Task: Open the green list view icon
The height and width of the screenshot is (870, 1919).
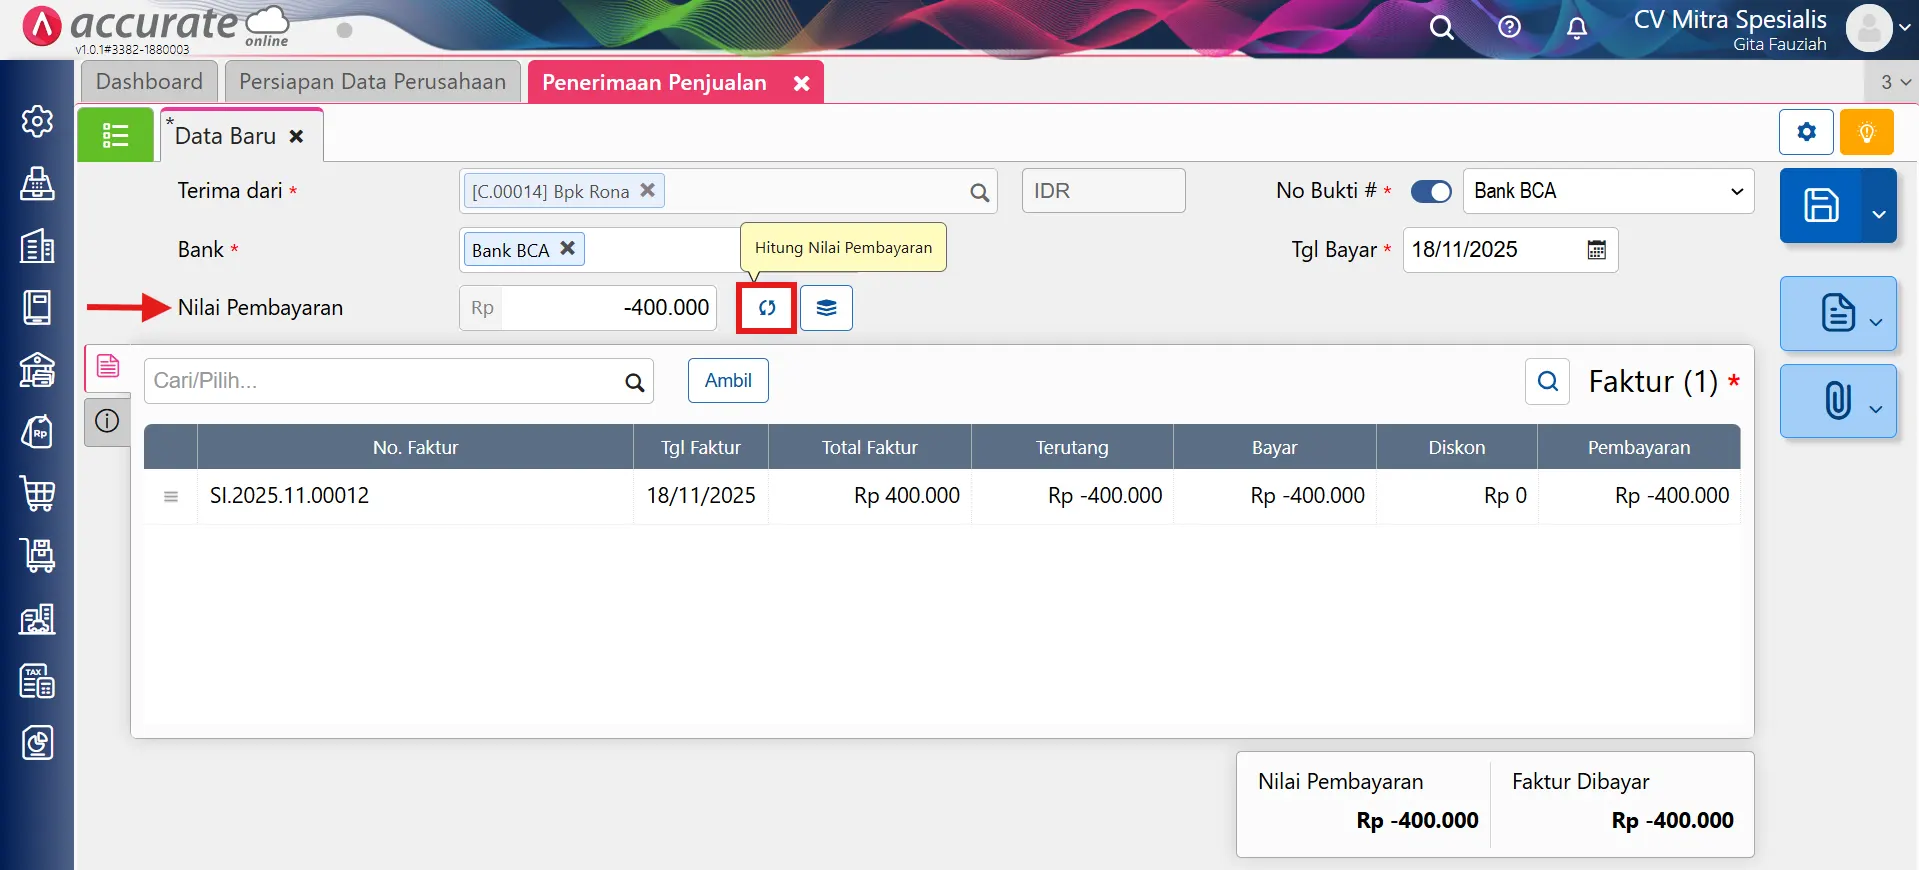Action: click(x=116, y=135)
